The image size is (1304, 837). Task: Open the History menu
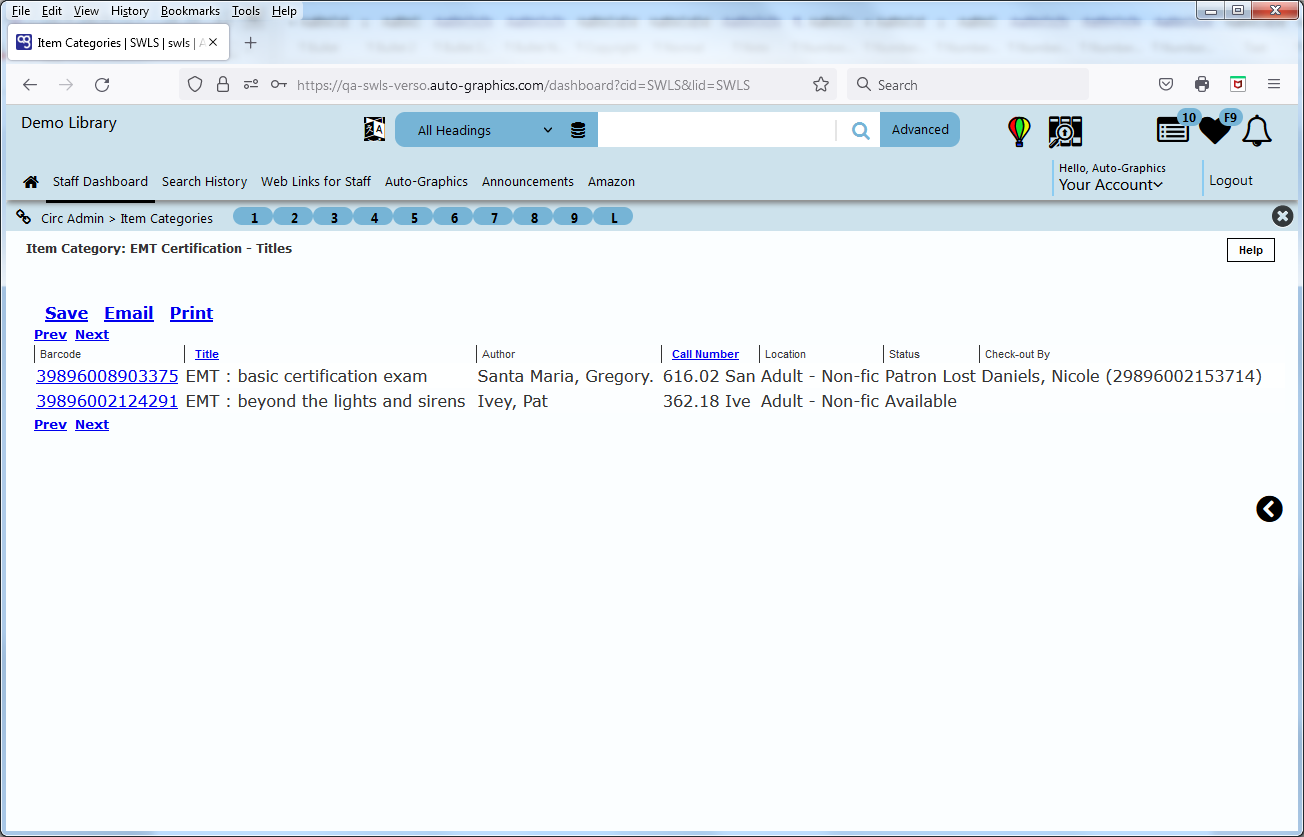point(130,11)
